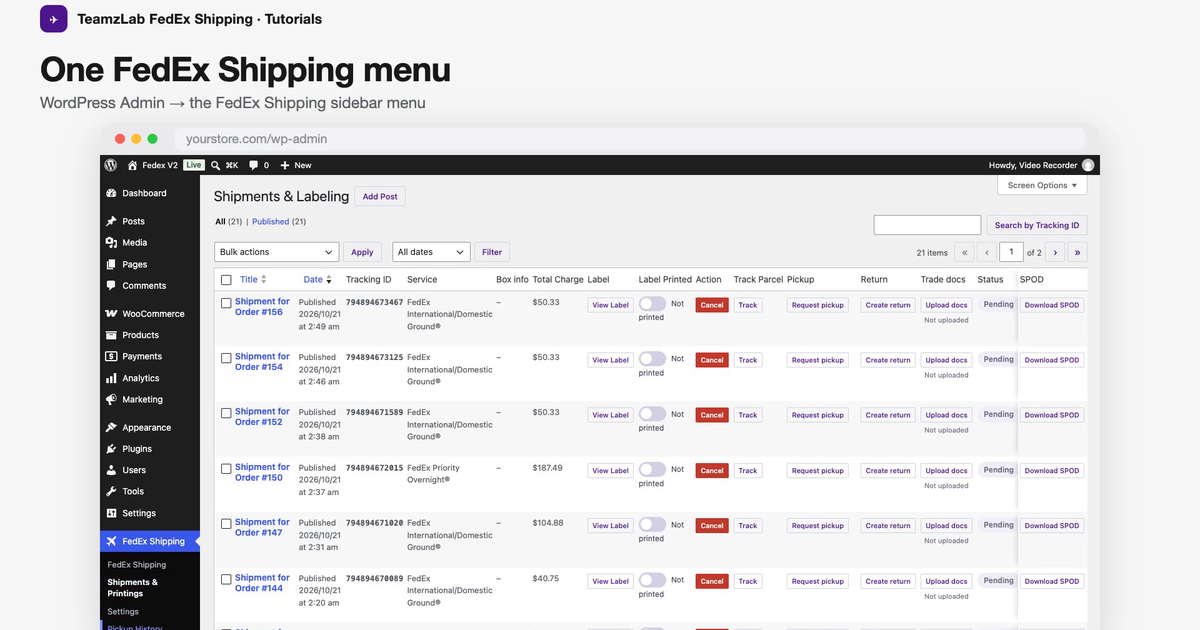This screenshot has width=1200, height=630.
Task: Open FedEx Shipping submenu entry
Action: pos(137,565)
